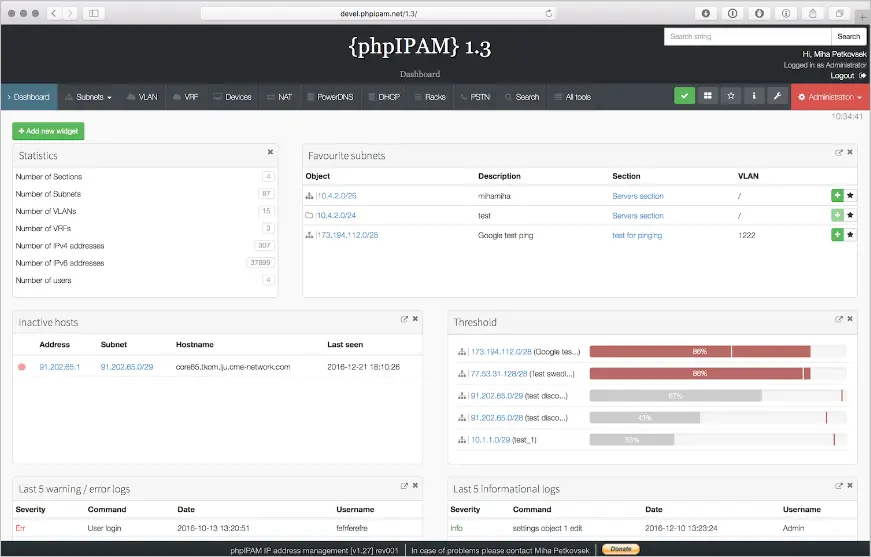This screenshot has width=871, height=557.
Task: Go forward with the browser forward arrow
Action: click(70, 13)
